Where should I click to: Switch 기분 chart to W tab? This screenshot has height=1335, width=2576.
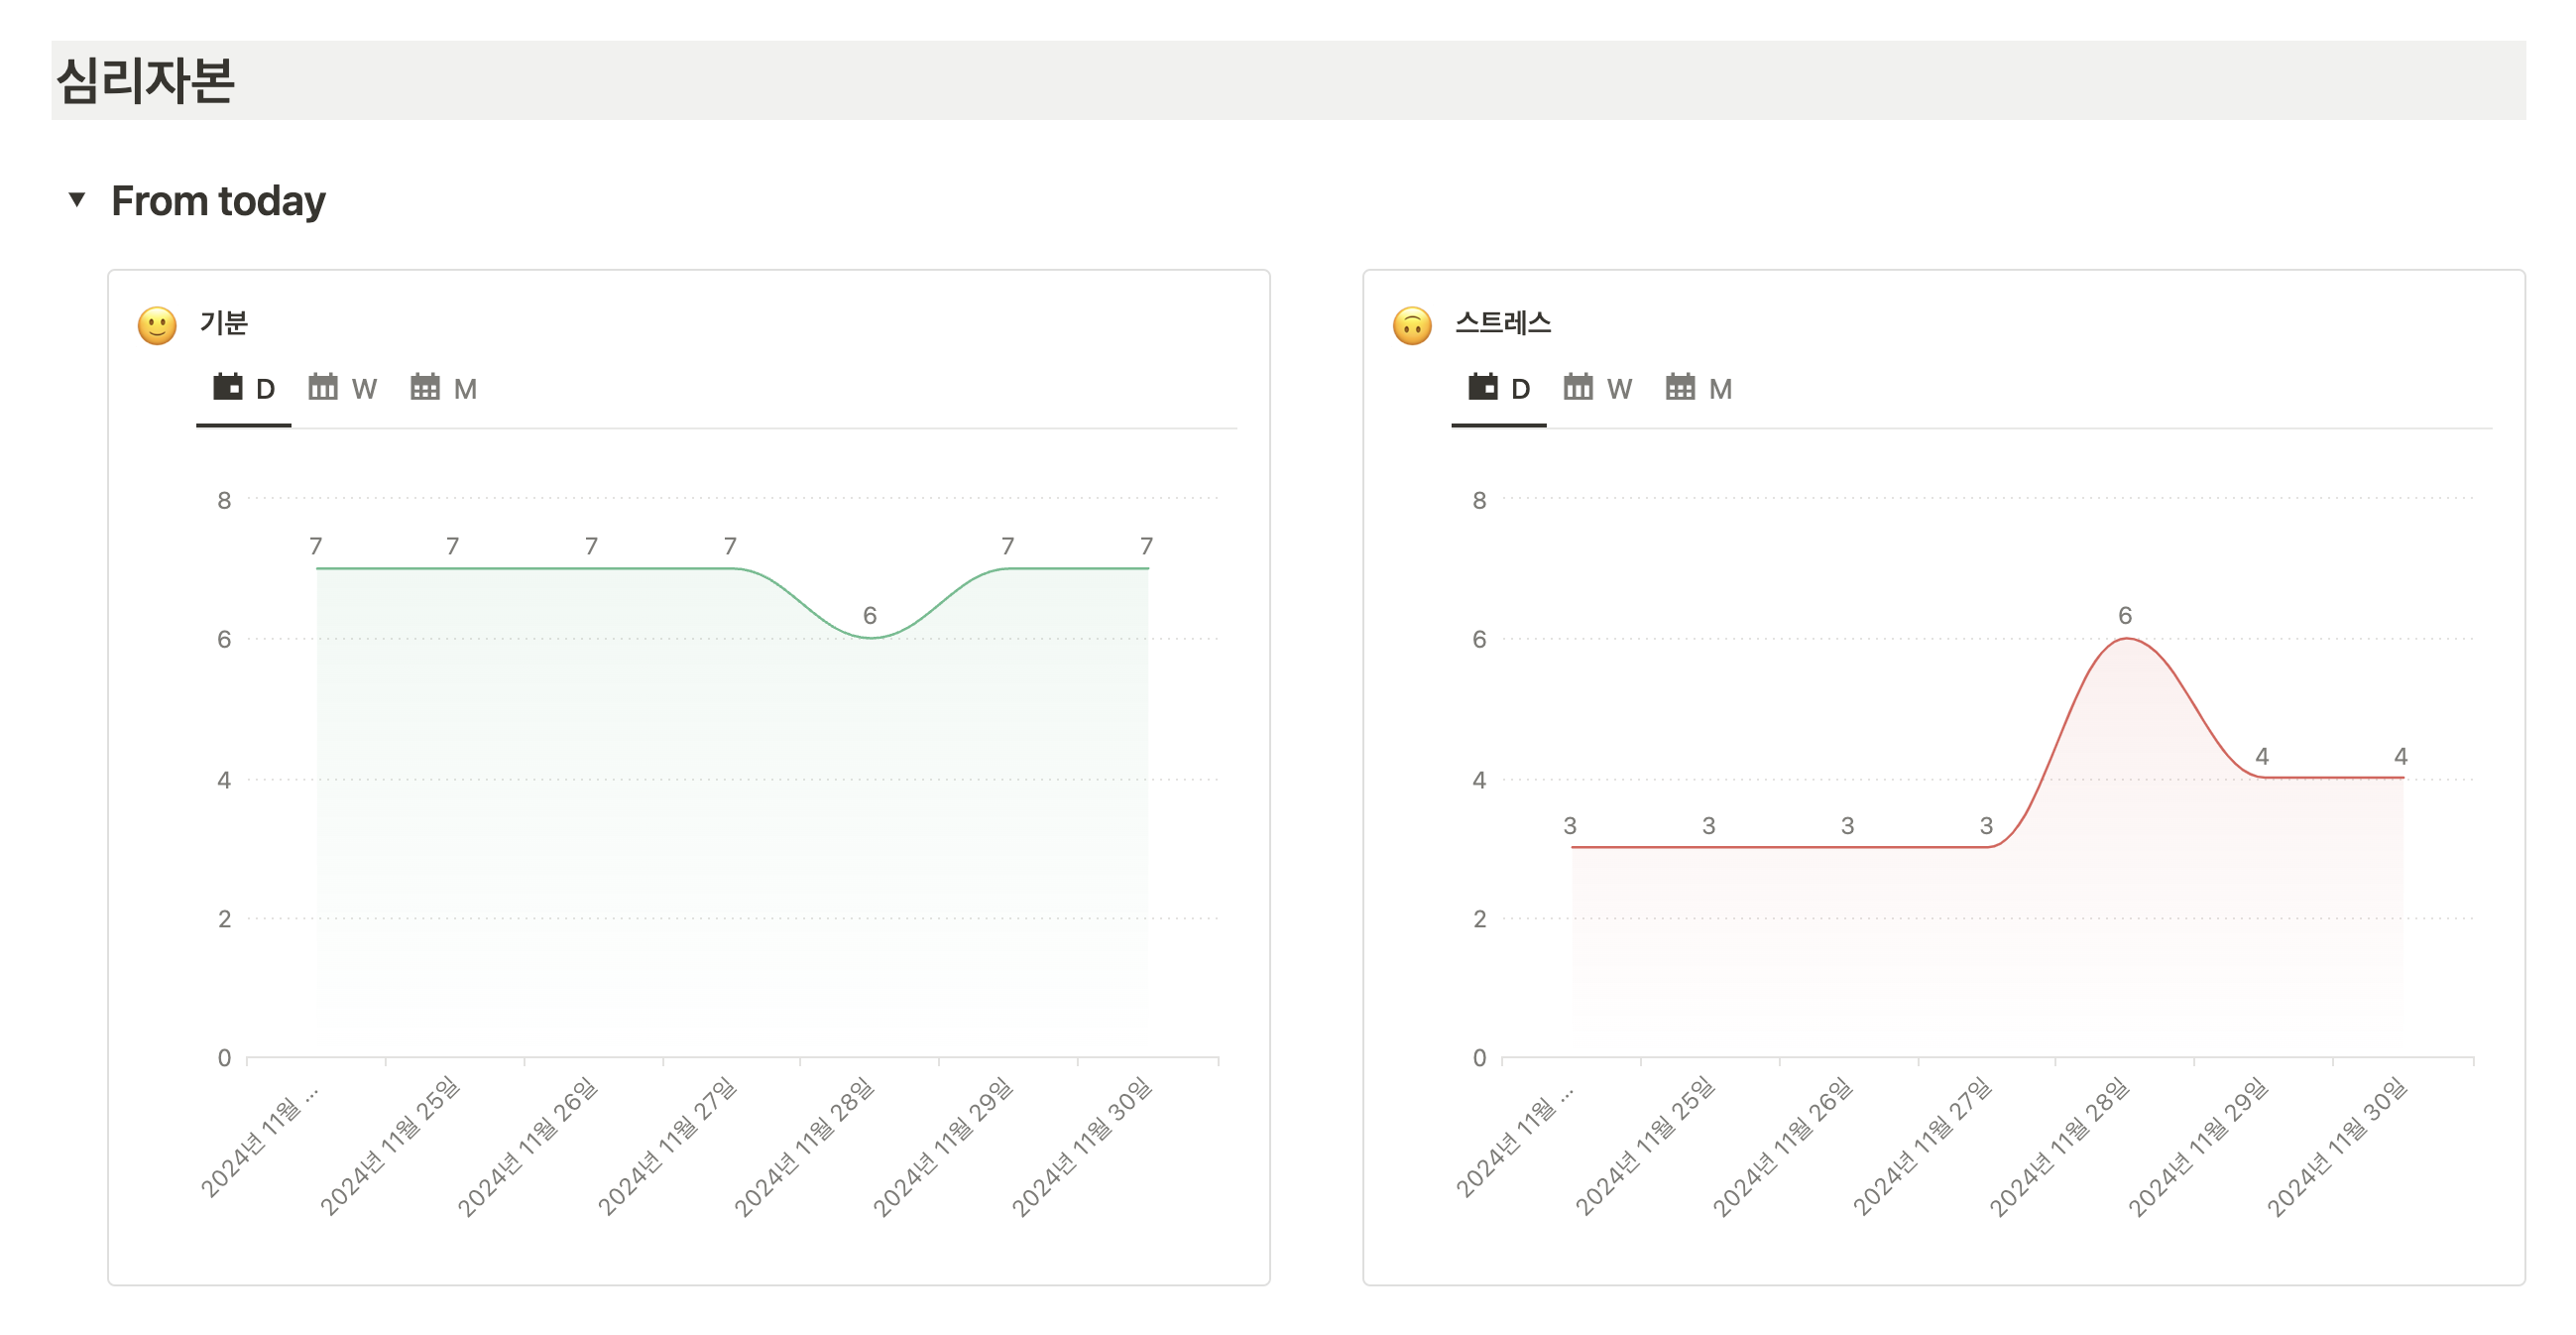click(364, 389)
